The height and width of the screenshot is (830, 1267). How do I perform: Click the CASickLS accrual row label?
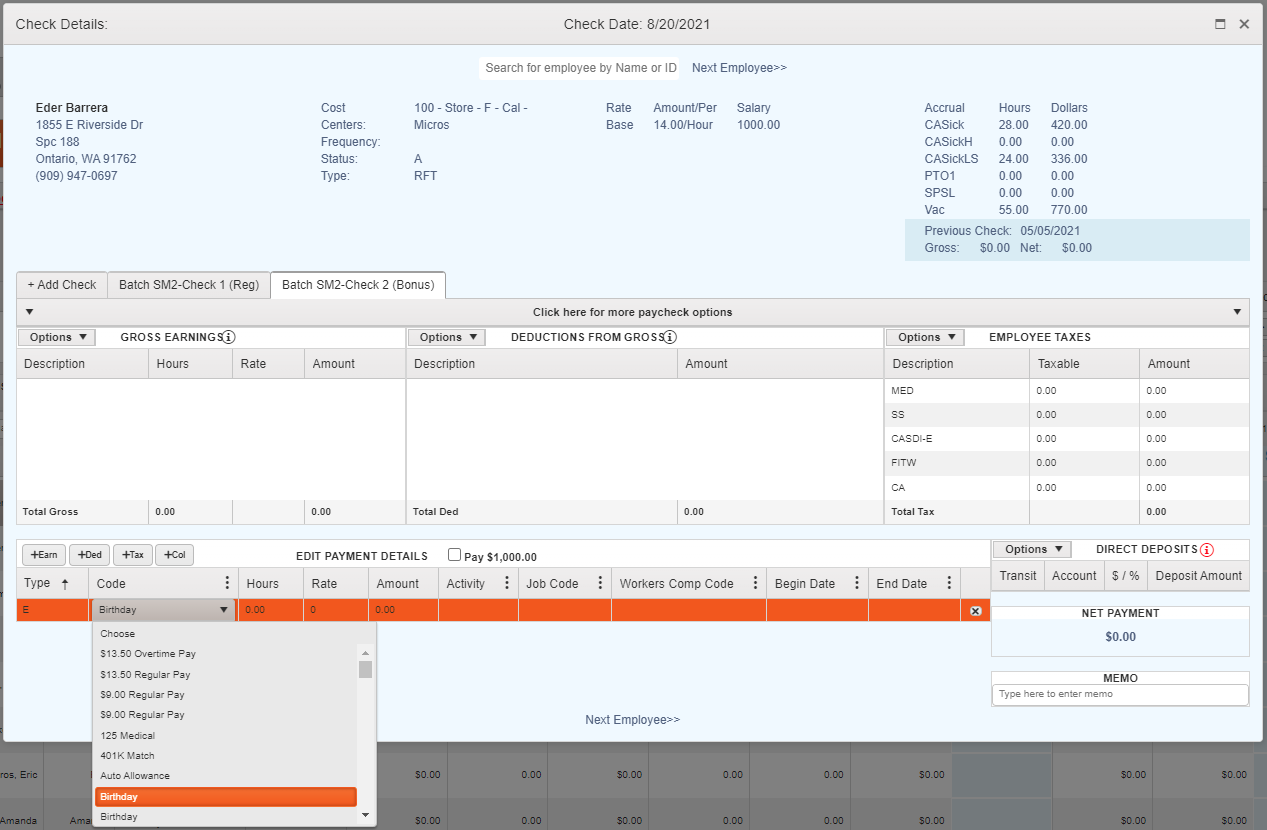pyautogui.click(x=951, y=159)
